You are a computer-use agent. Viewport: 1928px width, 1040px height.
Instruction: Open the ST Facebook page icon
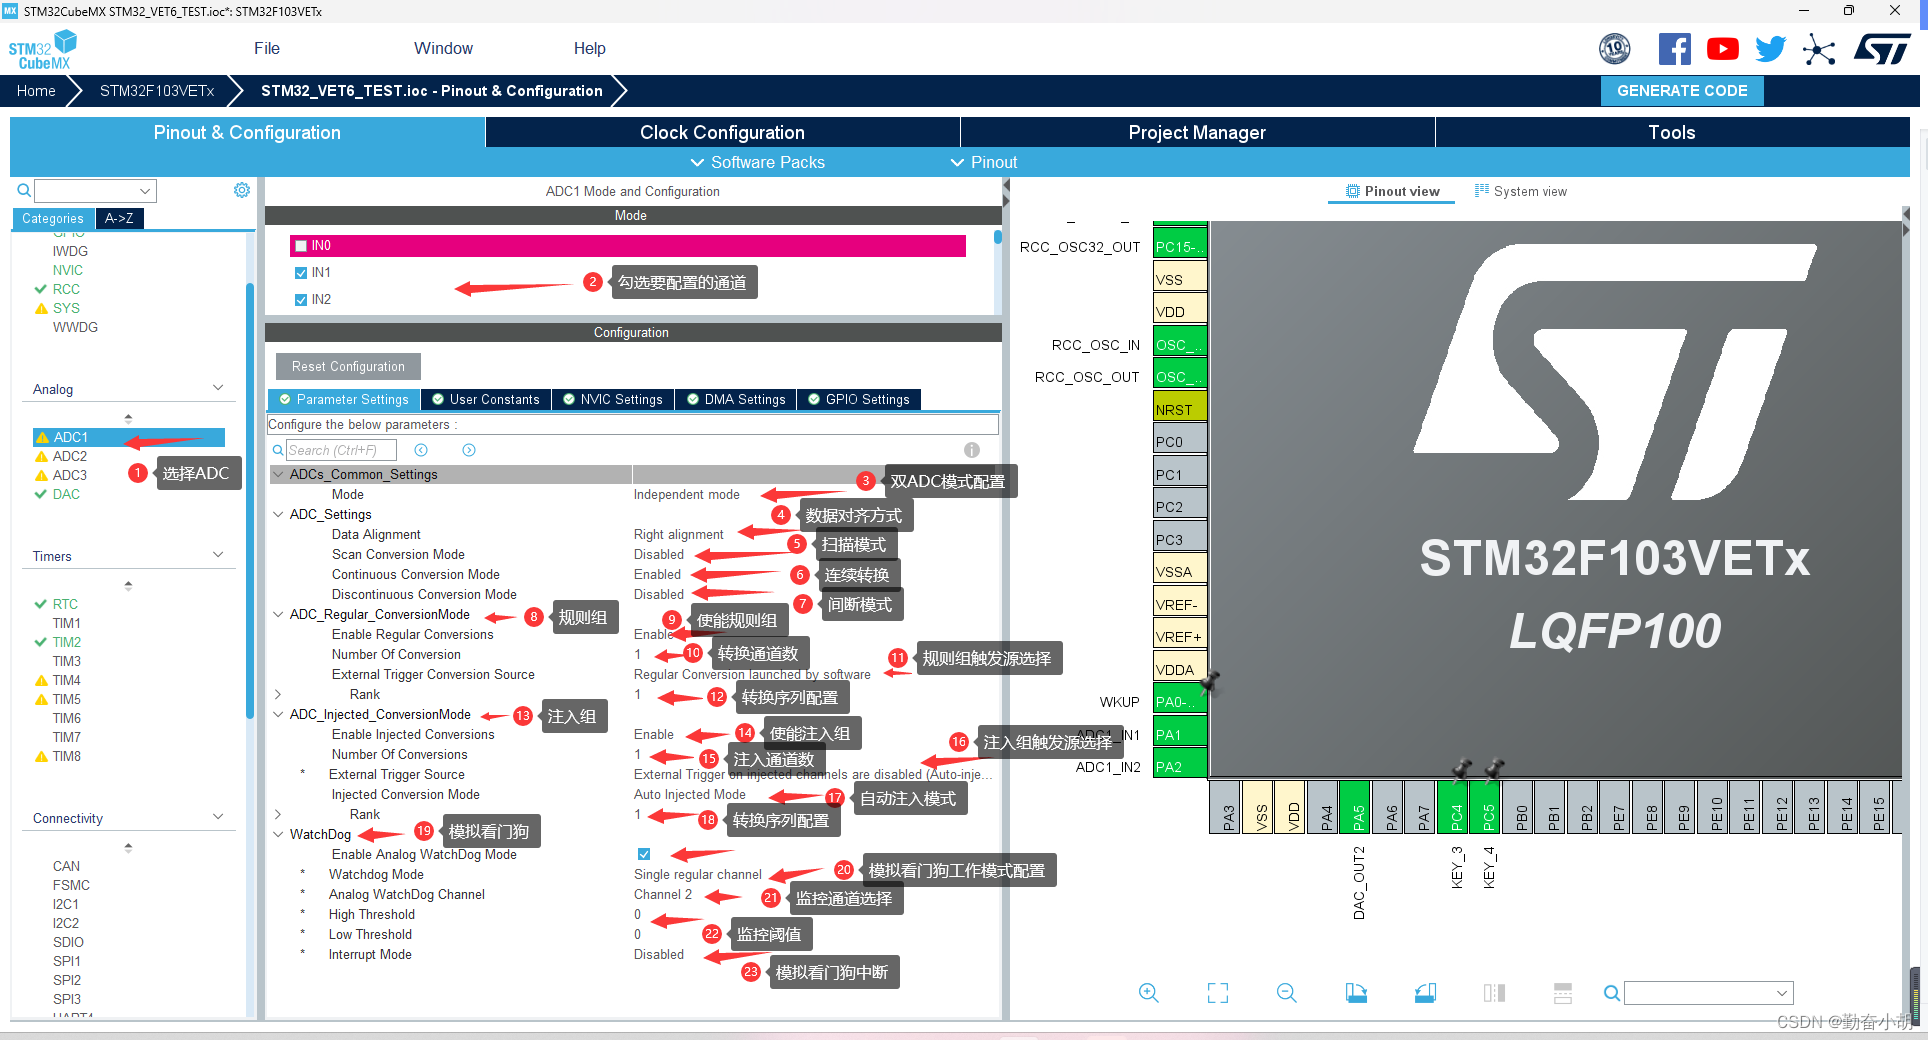(1675, 49)
